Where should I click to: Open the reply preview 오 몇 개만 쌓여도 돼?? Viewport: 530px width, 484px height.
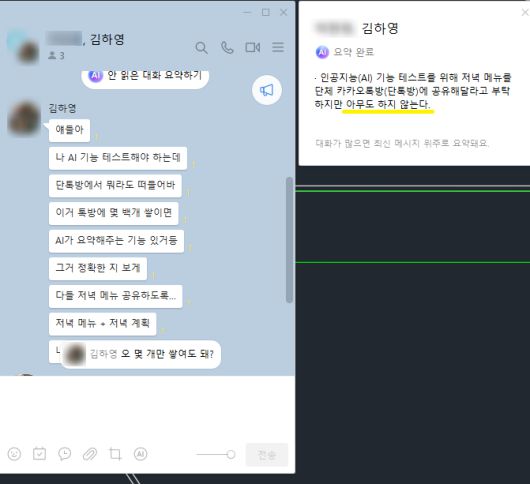pyautogui.click(x=141, y=354)
